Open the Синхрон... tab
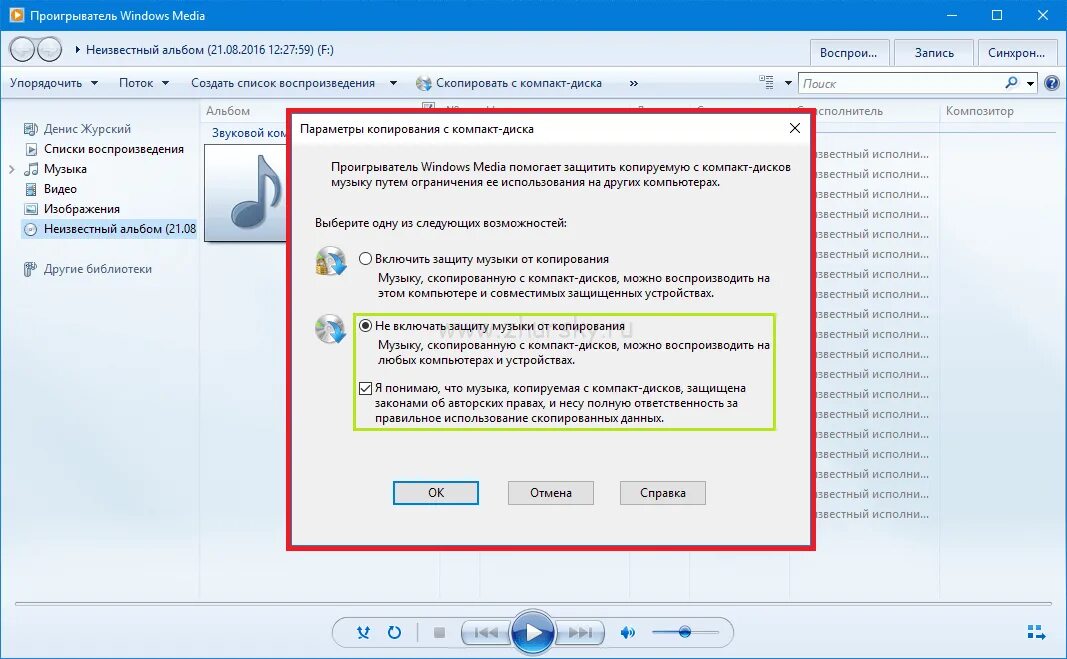This screenshot has height=659, width=1067. pyautogui.click(x=1016, y=52)
